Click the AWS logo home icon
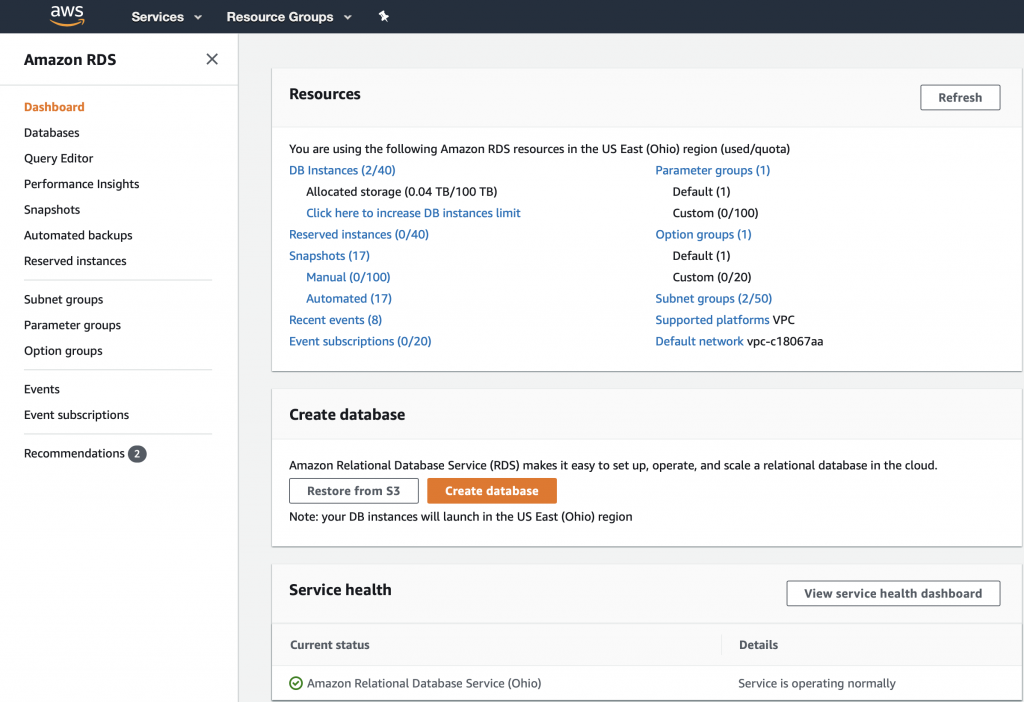The height and width of the screenshot is (702, 1024). point(67,16)
